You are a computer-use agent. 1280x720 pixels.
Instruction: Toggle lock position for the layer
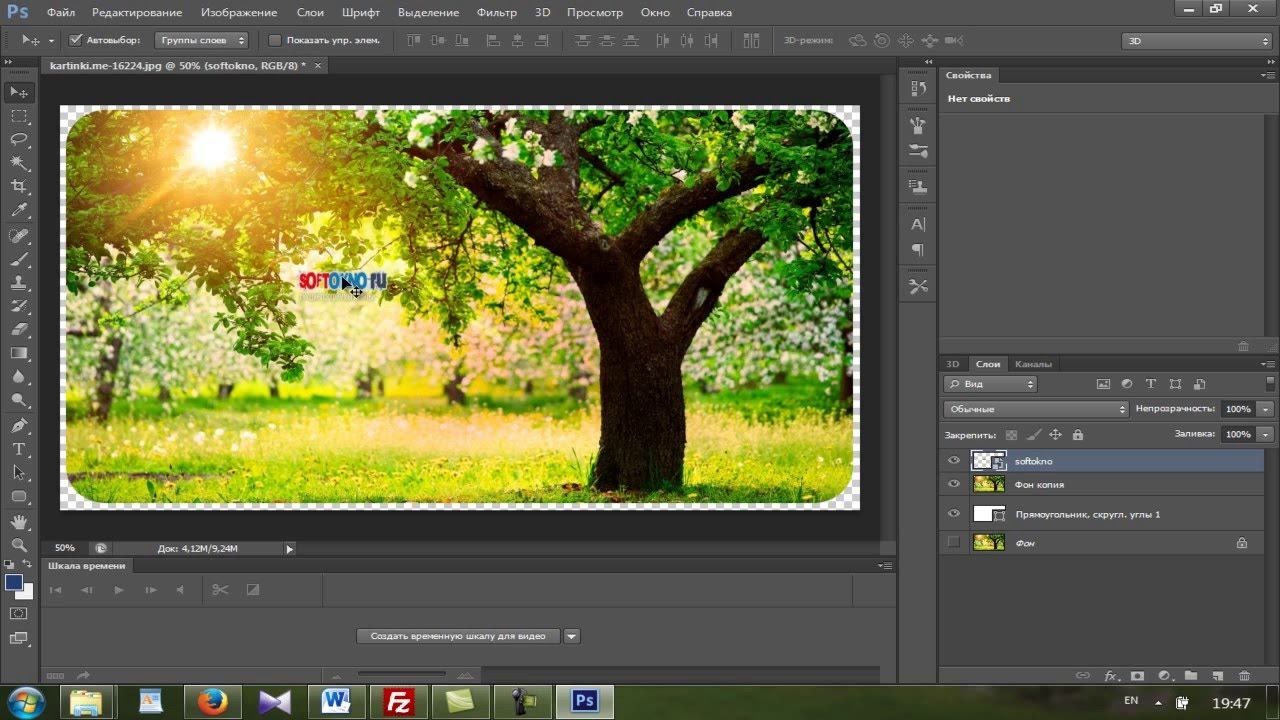point(1055,435)
